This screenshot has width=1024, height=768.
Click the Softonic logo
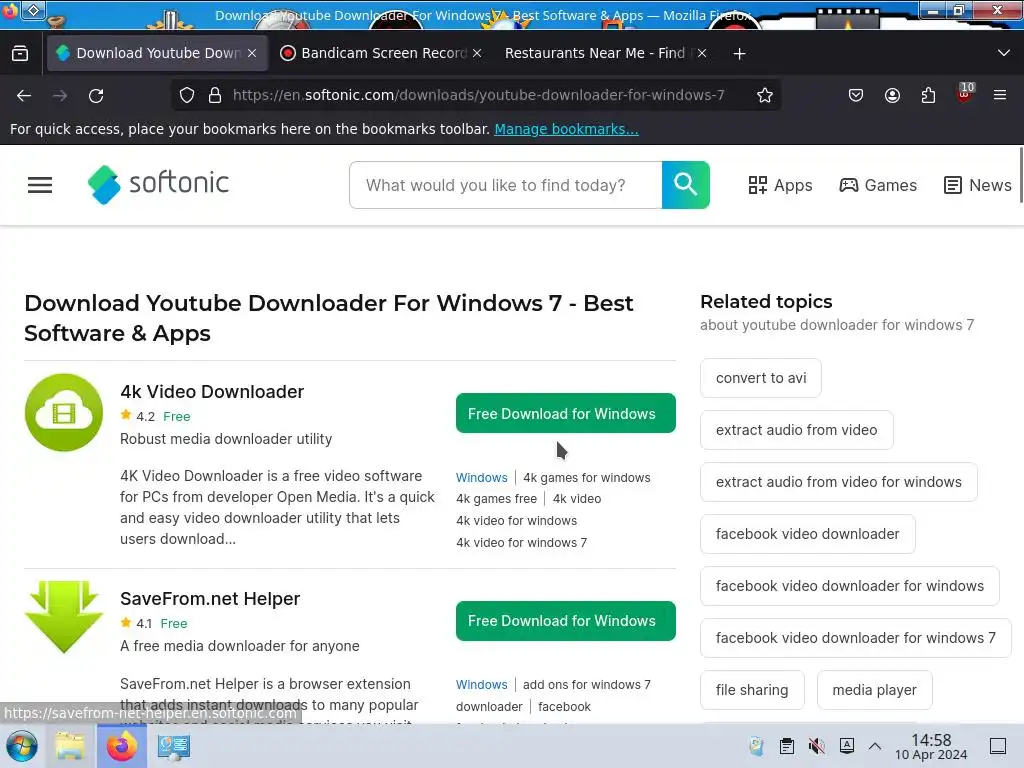coord(158,184)
